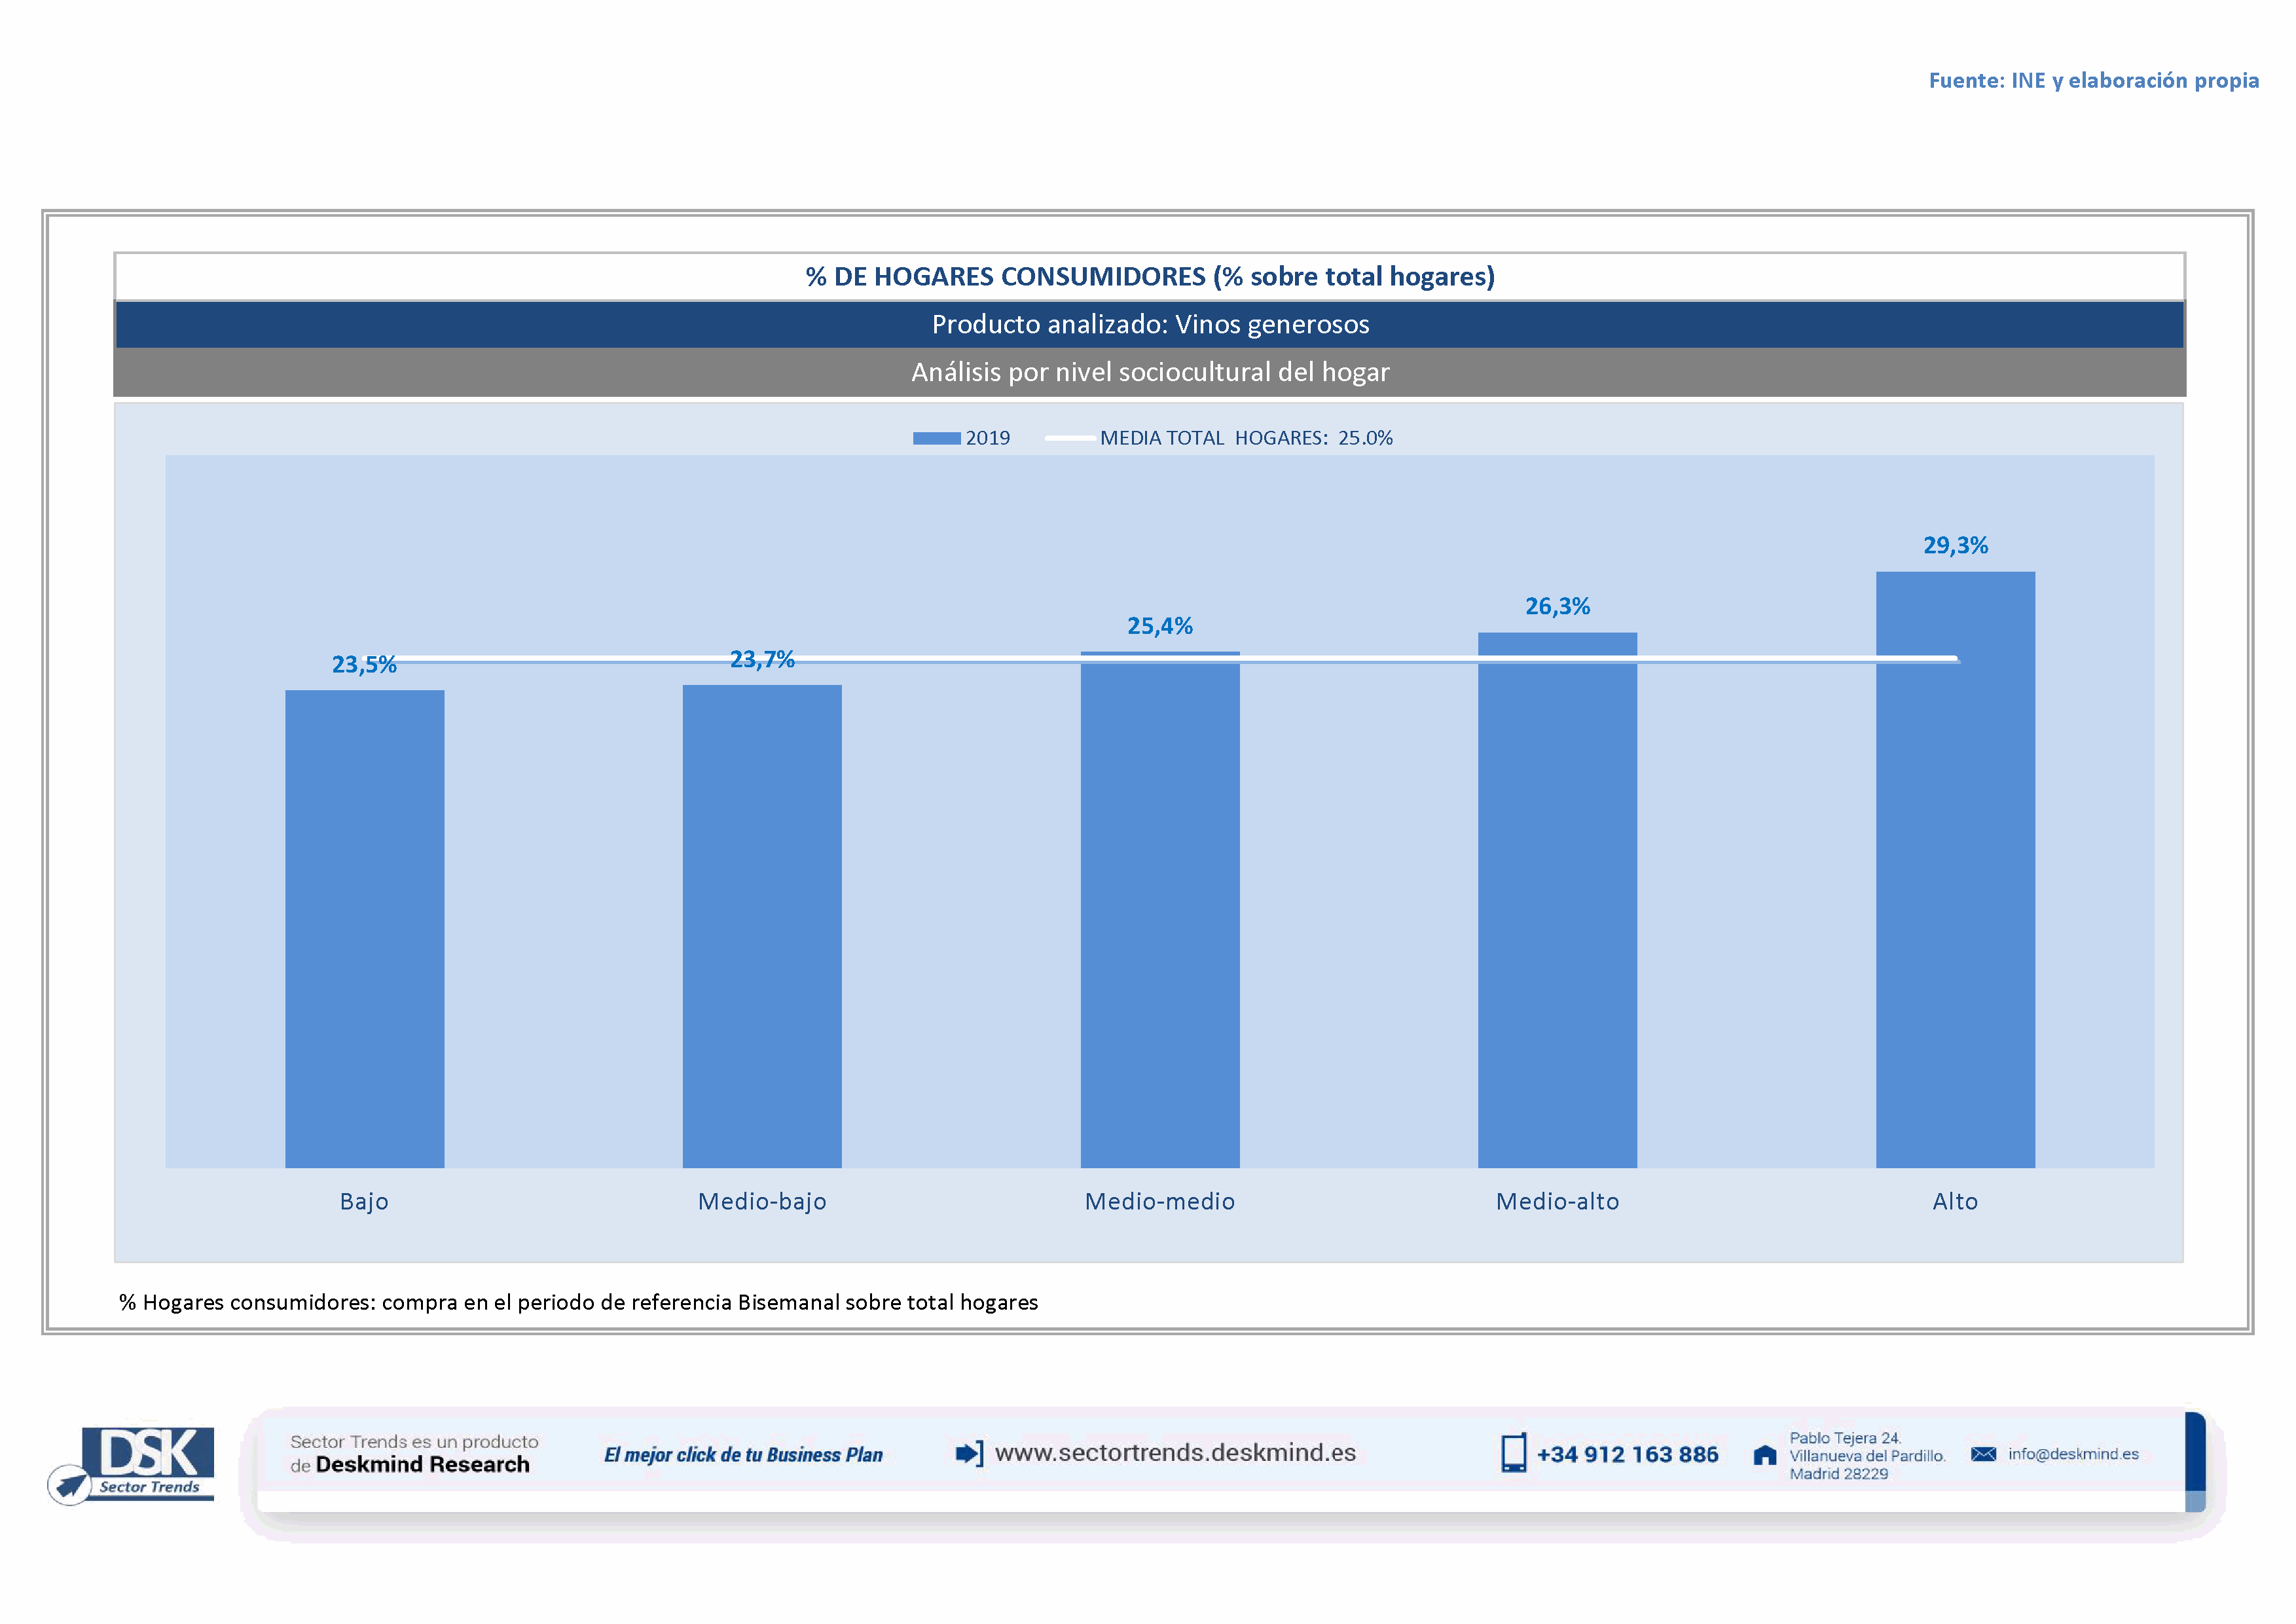Click the 2019 legend color swatch

pos(936,438)
